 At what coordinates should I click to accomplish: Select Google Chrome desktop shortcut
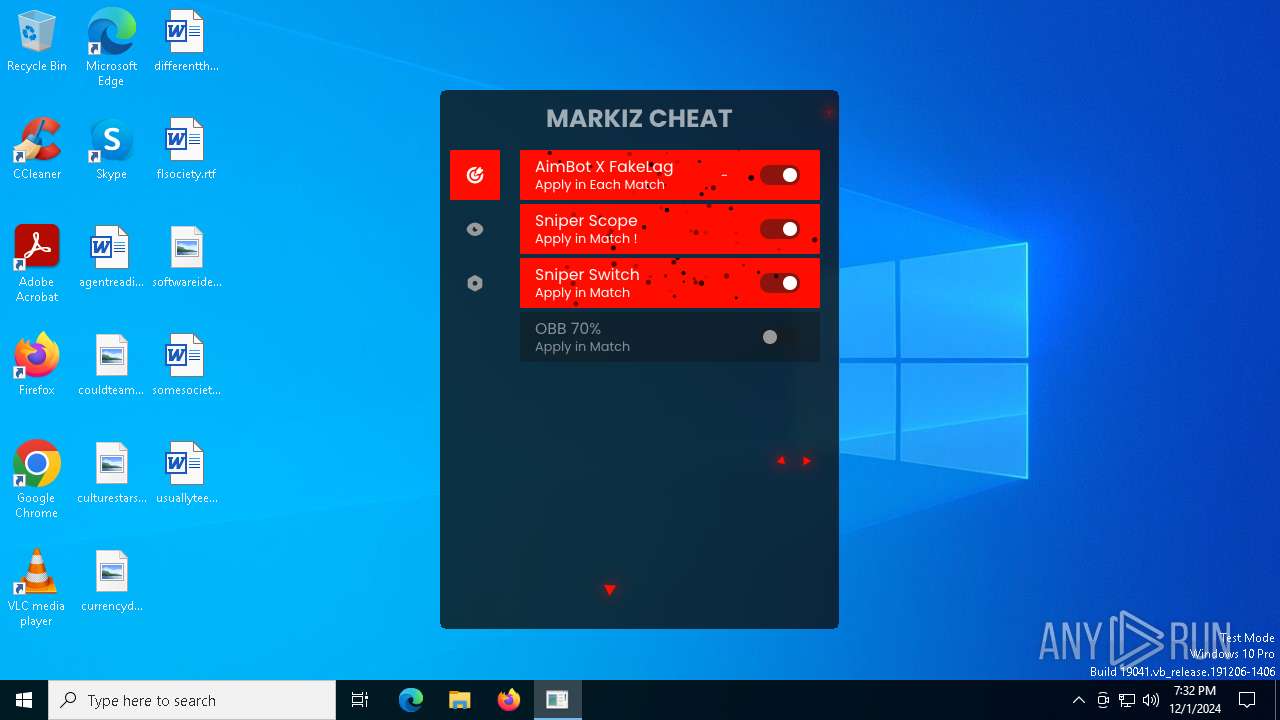37,480
